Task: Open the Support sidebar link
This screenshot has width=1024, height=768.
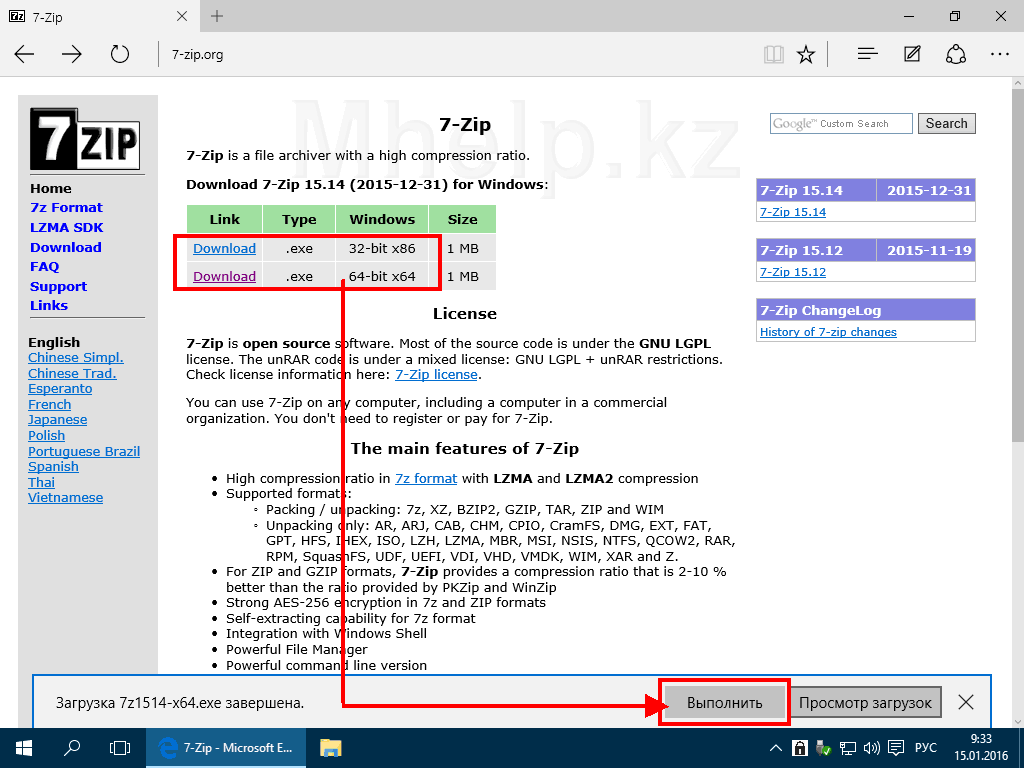Action: [x=58, y=286]
